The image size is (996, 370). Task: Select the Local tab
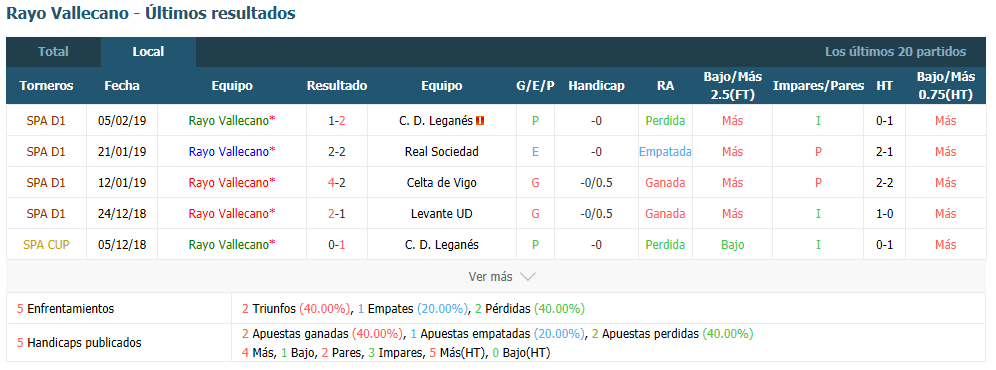pos(148,52)
